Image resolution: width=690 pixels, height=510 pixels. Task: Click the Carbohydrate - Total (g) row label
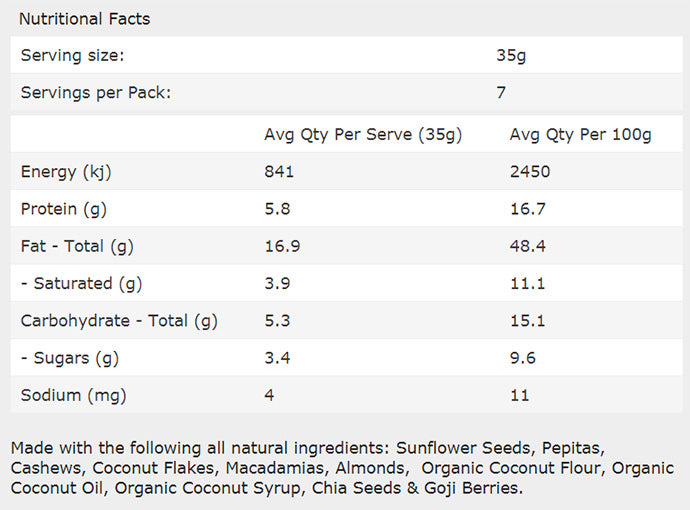click(x=119, y=321)
